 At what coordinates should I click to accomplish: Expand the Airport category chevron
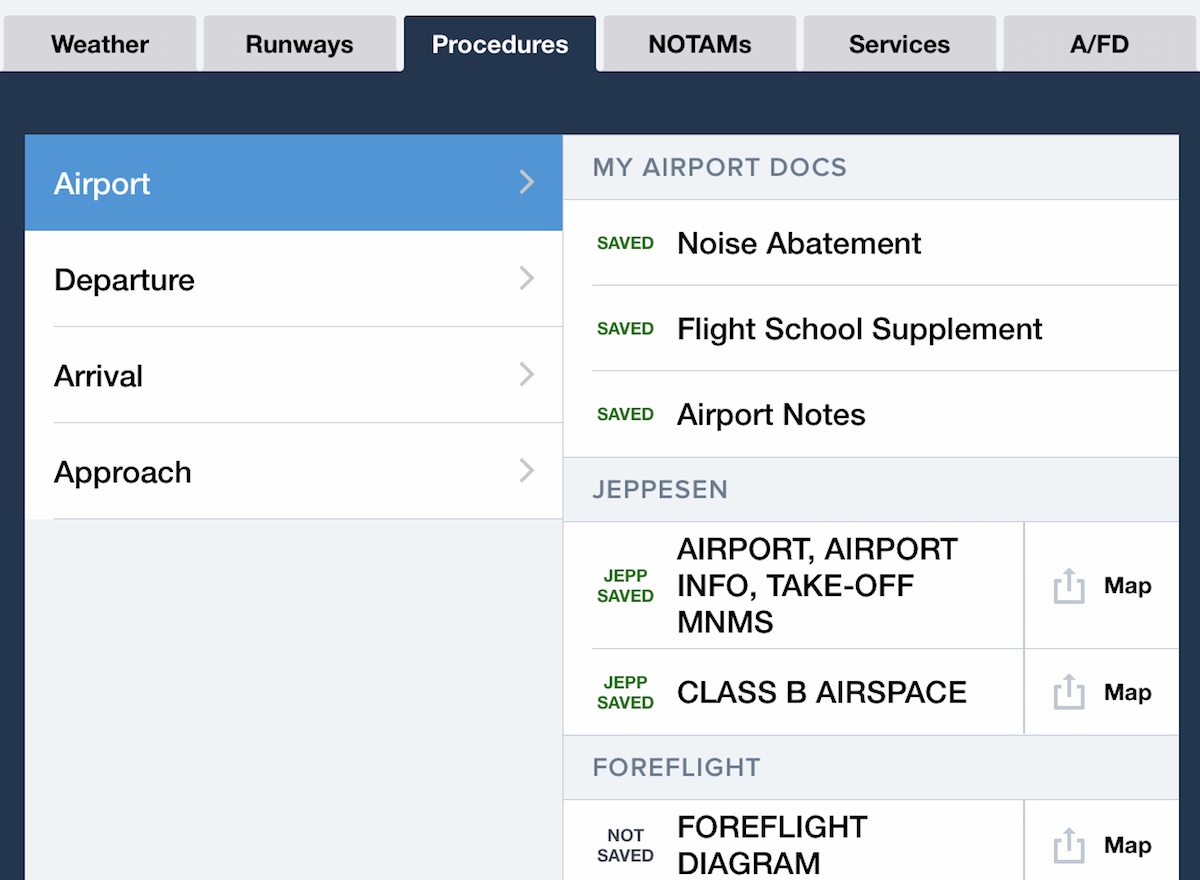pos(527,182)
